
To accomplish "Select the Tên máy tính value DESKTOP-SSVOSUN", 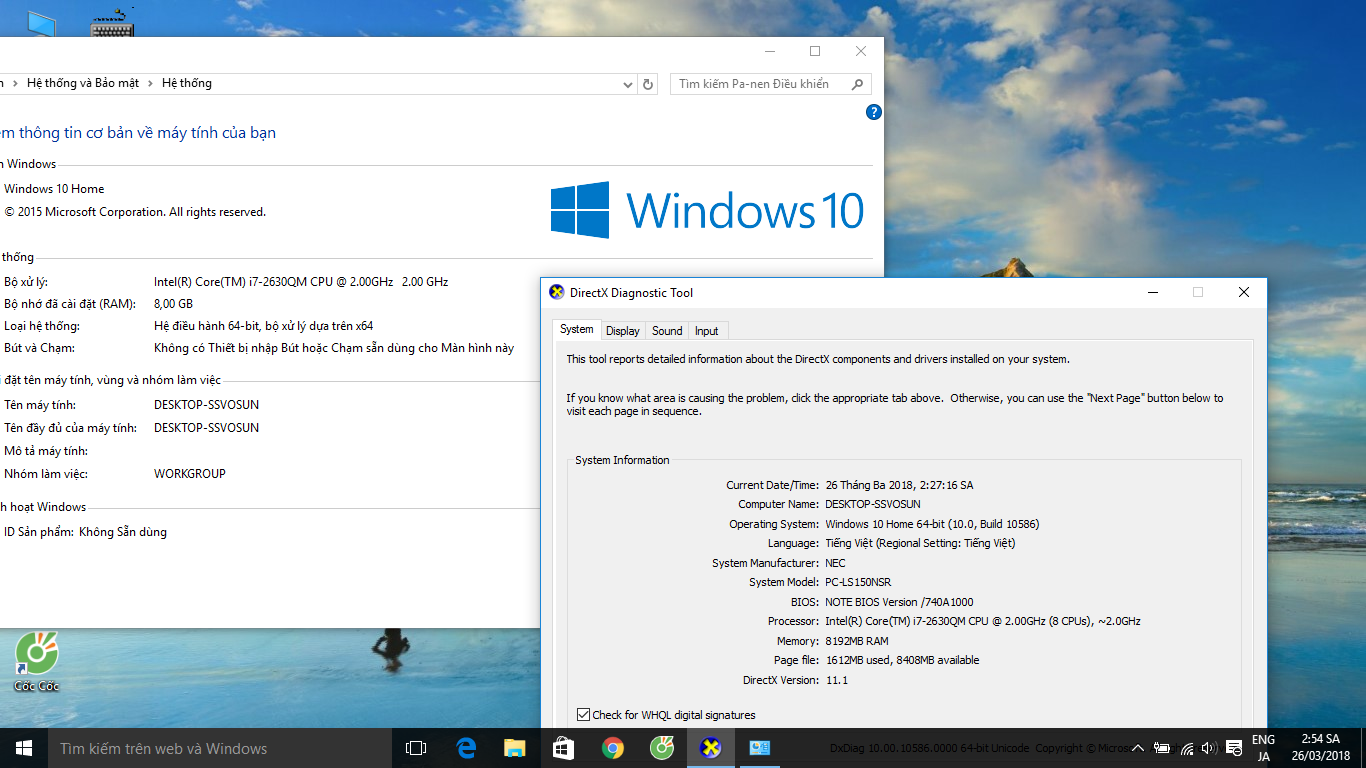I will [x=206, y=405].
